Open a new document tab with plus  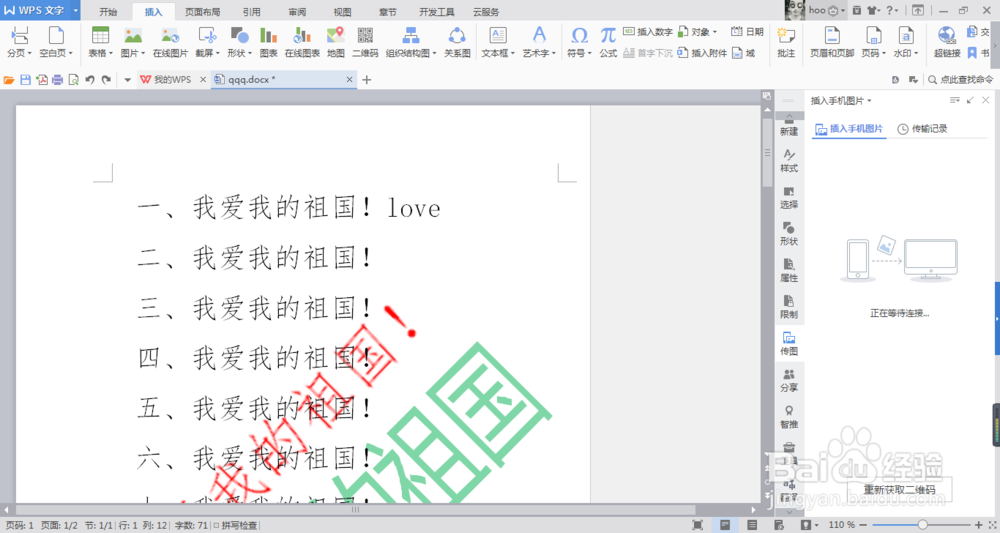[x=367, y=80]
